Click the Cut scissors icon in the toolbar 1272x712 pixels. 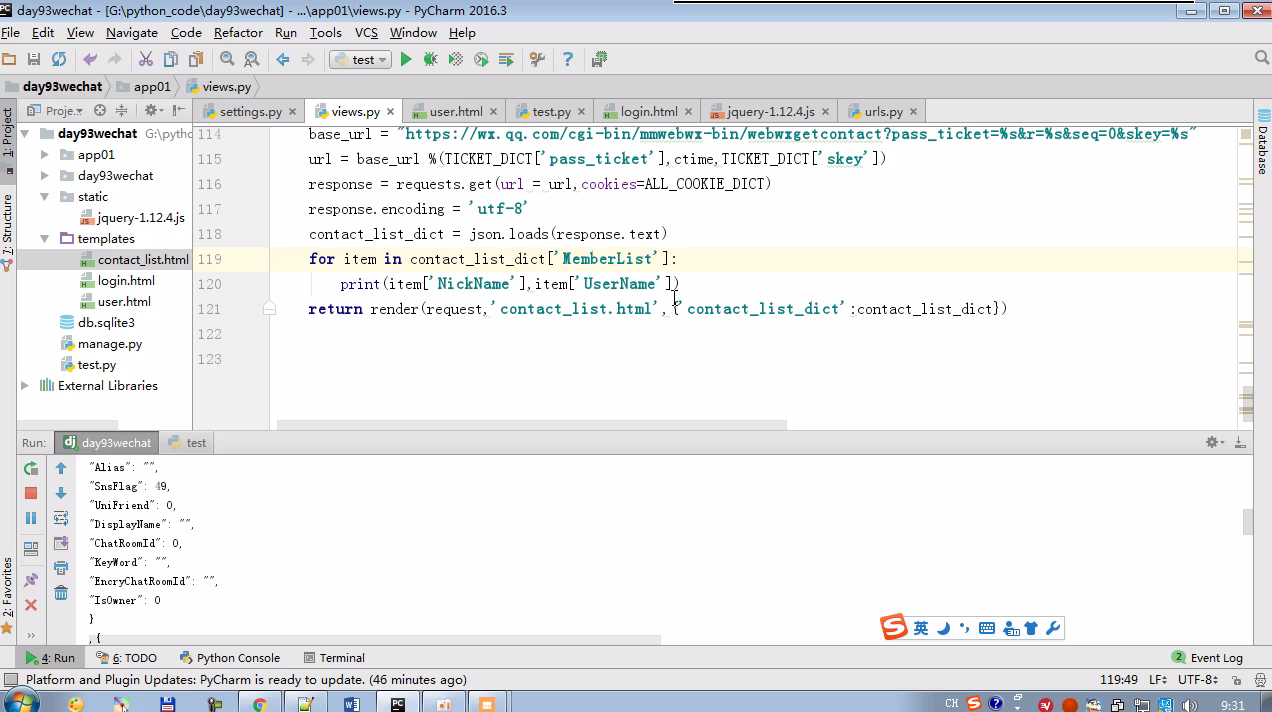pos(146,60)
